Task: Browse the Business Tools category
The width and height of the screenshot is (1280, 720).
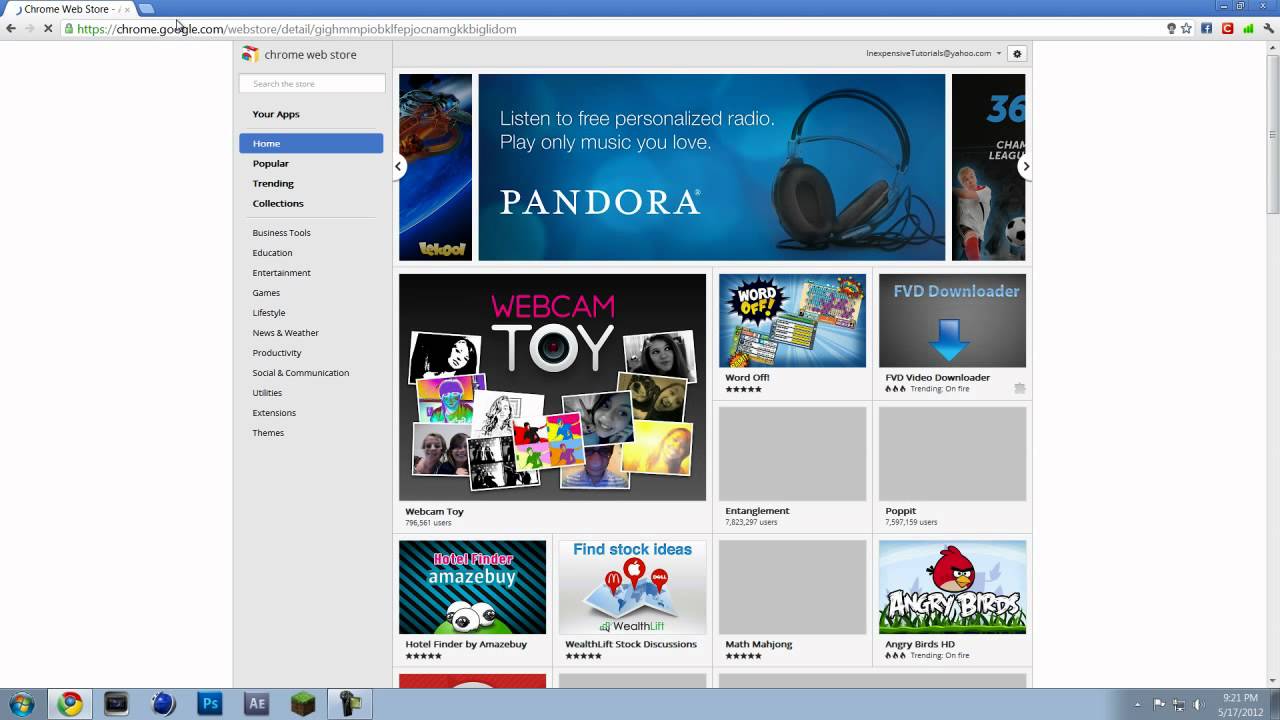Action: (x=282, y=233)
